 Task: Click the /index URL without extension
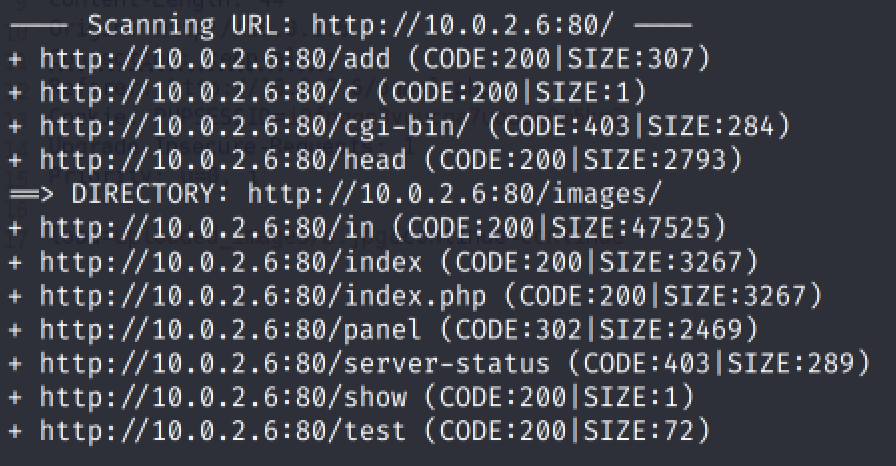pos(231,262)
